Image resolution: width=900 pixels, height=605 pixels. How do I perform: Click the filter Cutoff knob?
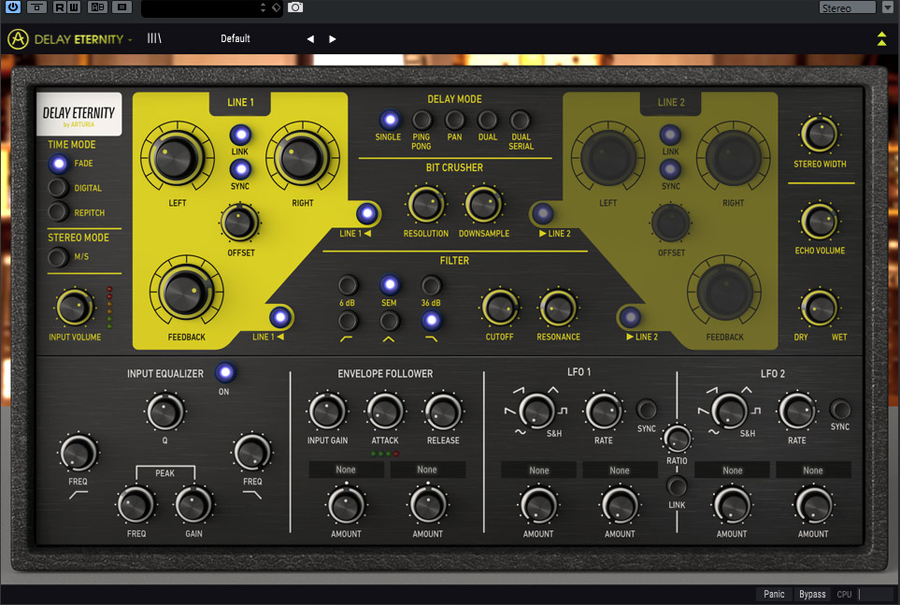click(499, 307)
